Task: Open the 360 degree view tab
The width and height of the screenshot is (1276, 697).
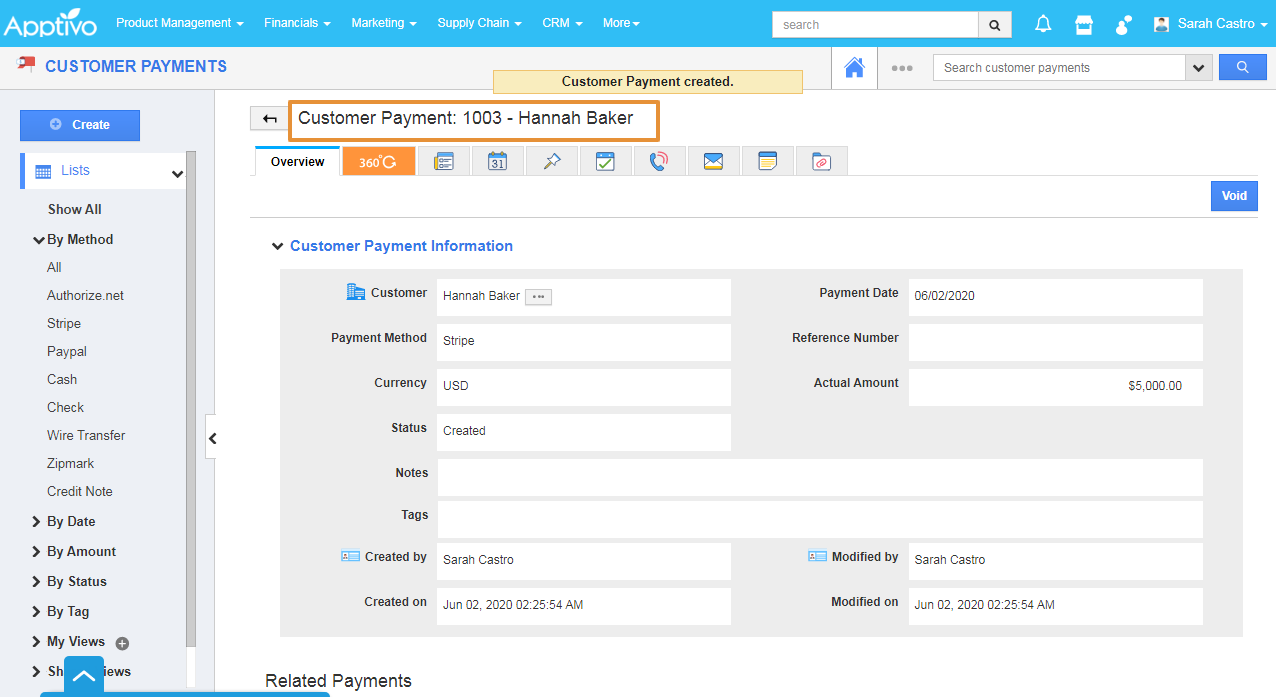Action: click(378, 162)
